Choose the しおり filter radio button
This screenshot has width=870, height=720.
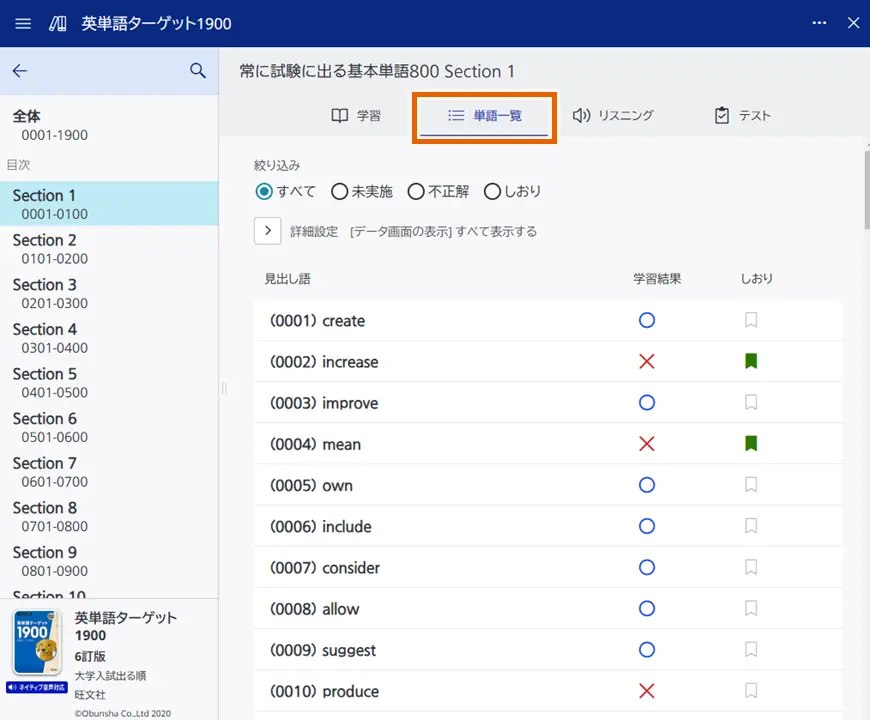pos(492,191)
